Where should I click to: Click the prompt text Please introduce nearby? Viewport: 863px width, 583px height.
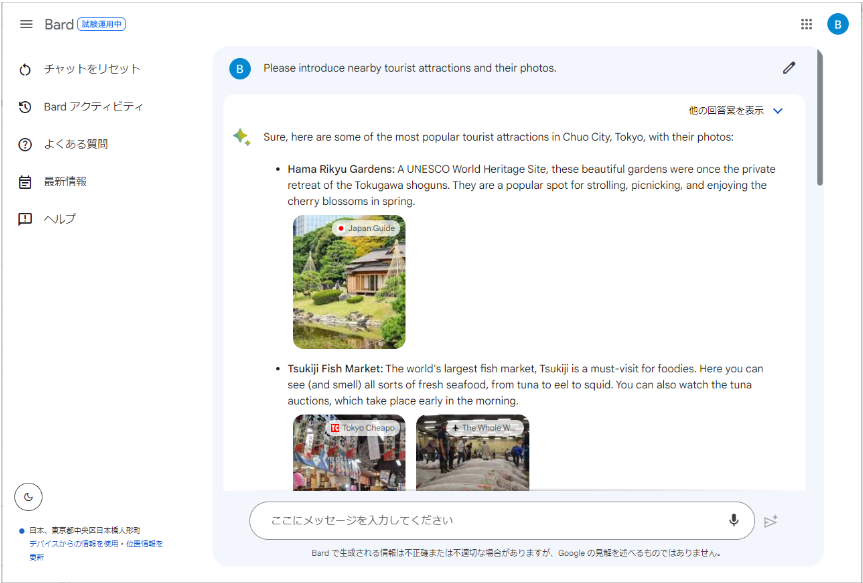pyautogui.click(x=409, y=68)
